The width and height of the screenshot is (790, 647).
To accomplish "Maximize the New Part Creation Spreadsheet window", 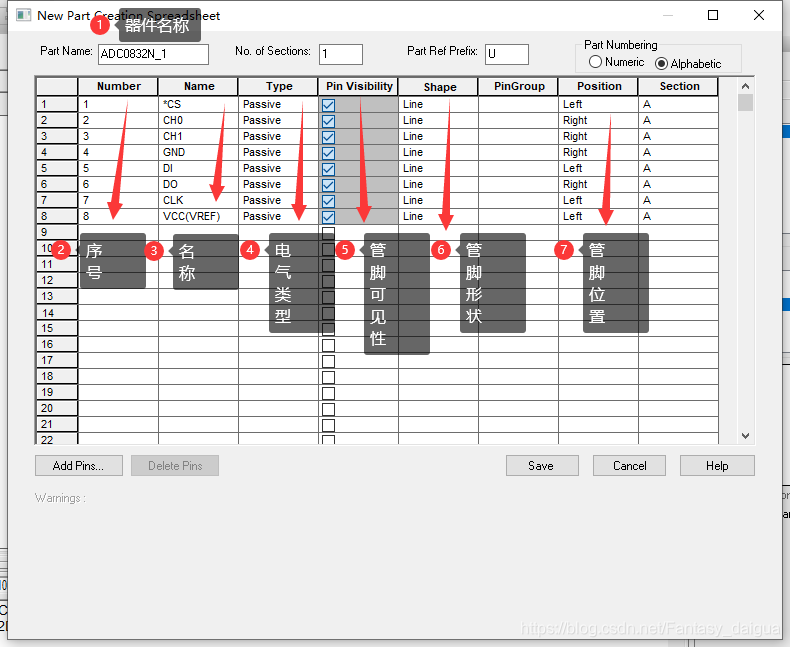I will tap(713, 15).
